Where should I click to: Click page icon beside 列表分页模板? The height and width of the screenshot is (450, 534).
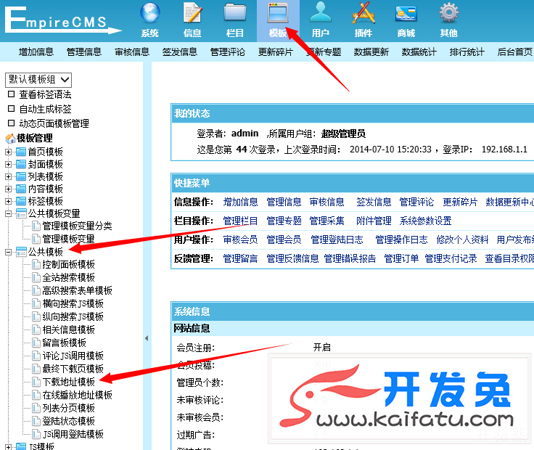[36, 408]
